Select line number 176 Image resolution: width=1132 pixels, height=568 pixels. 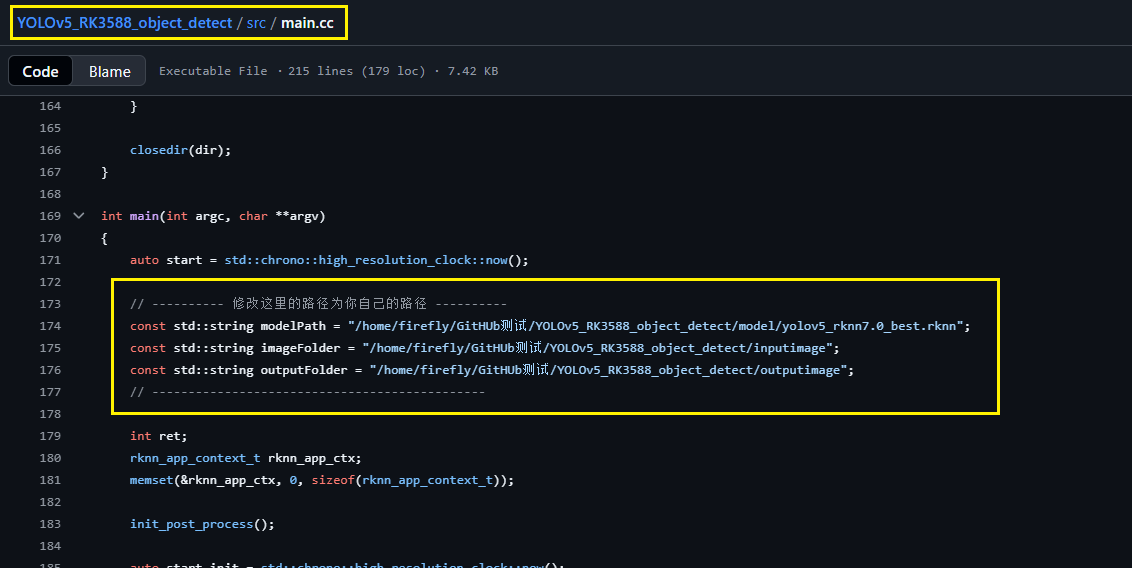tap(50, 370)
